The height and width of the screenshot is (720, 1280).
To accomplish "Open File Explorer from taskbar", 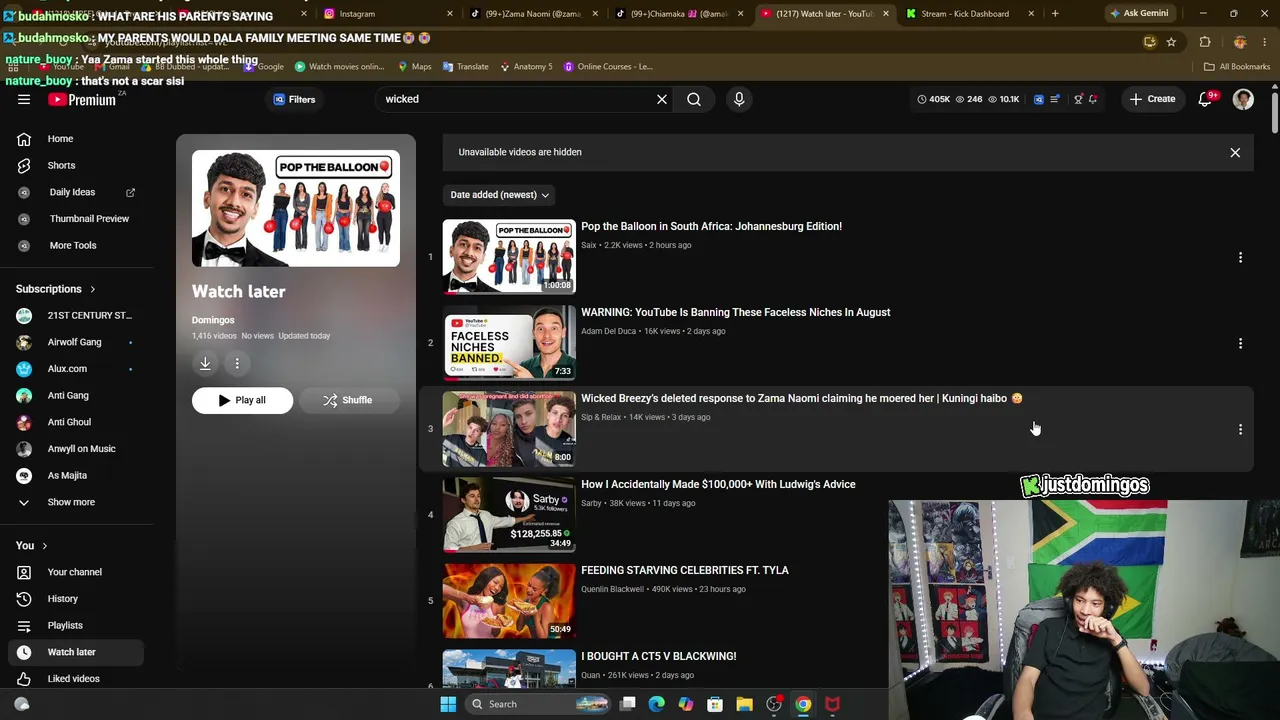I will pos(744,704).
